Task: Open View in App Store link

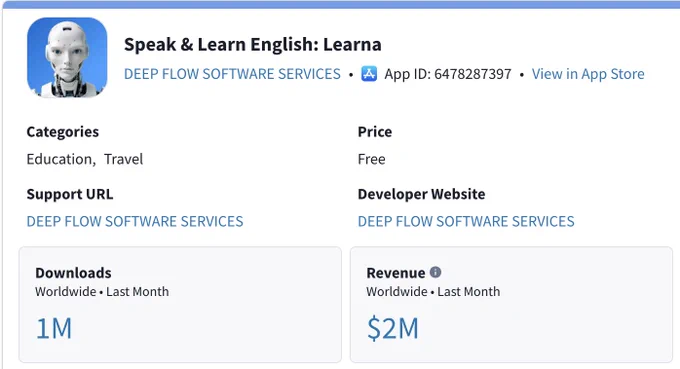Action: [588, 74]
